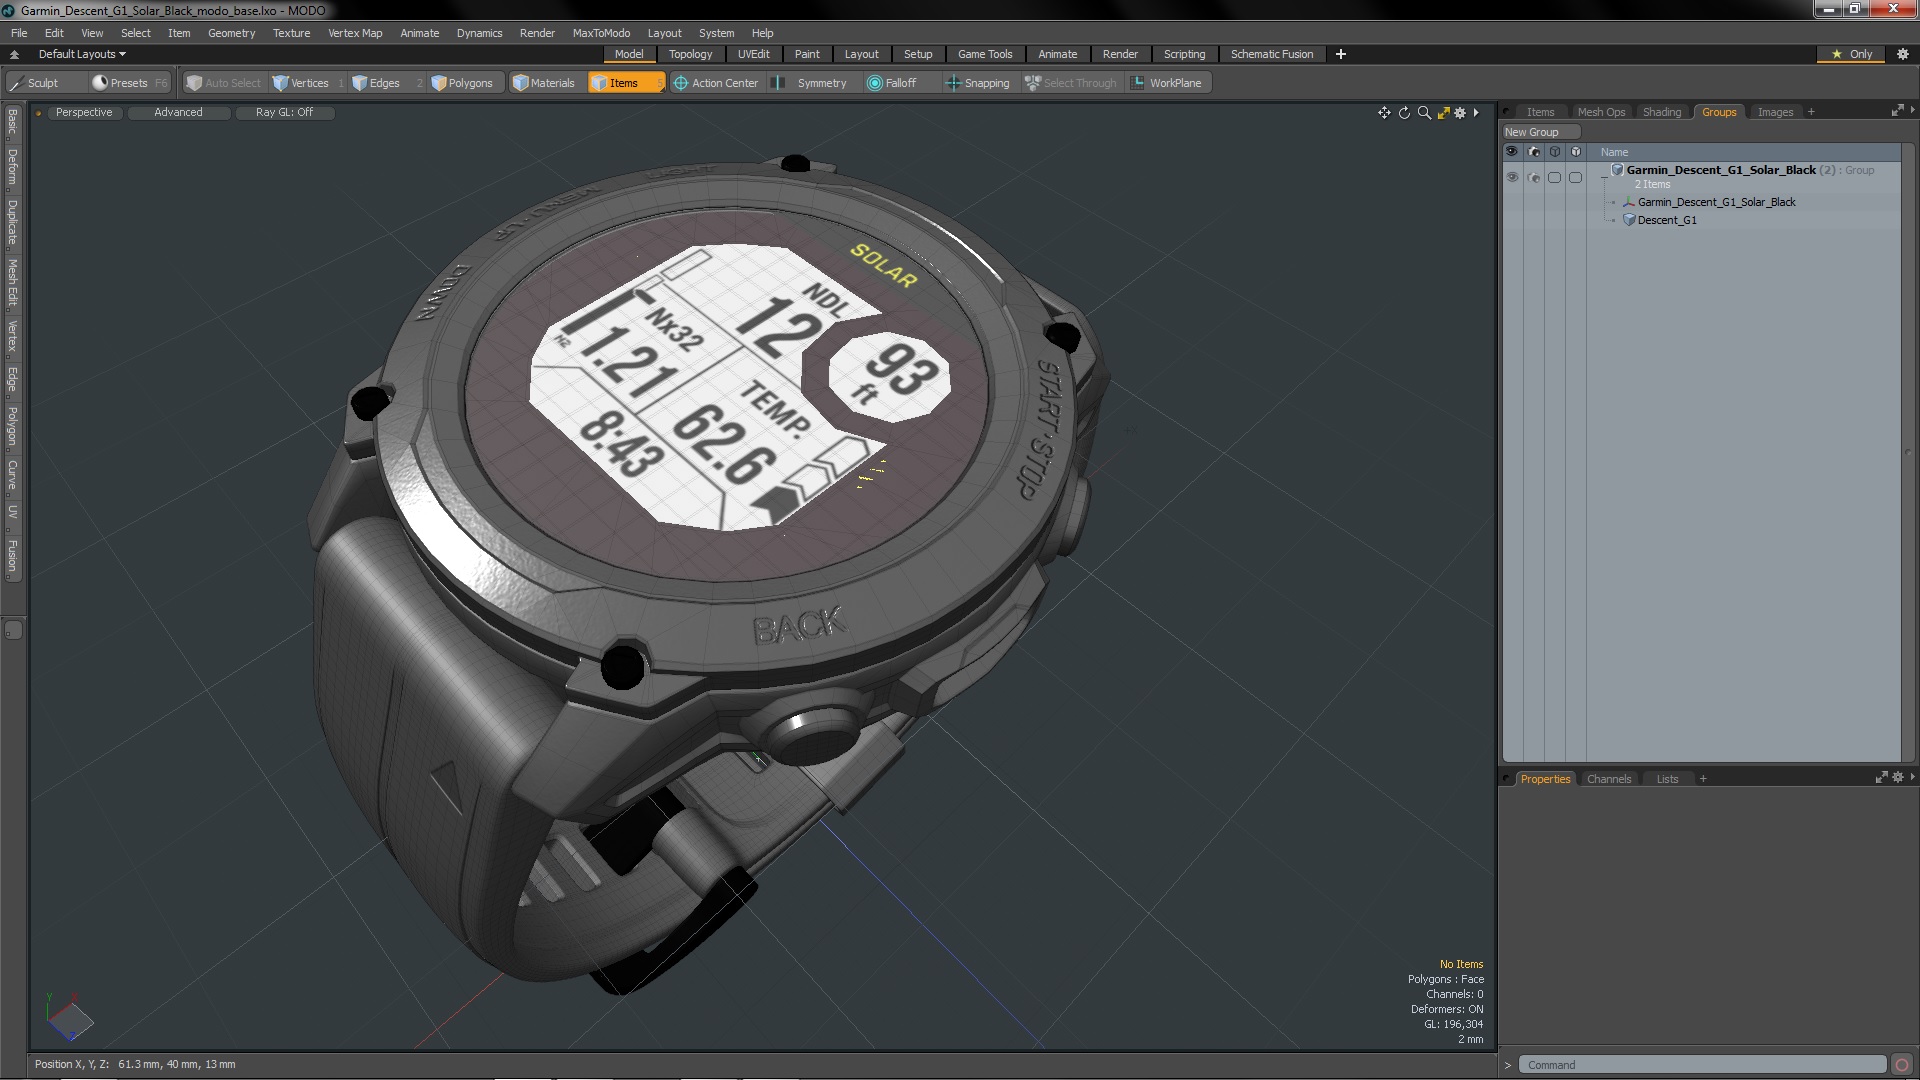
Task: Click the record button beside Command field
Action: point(1902,1065)
